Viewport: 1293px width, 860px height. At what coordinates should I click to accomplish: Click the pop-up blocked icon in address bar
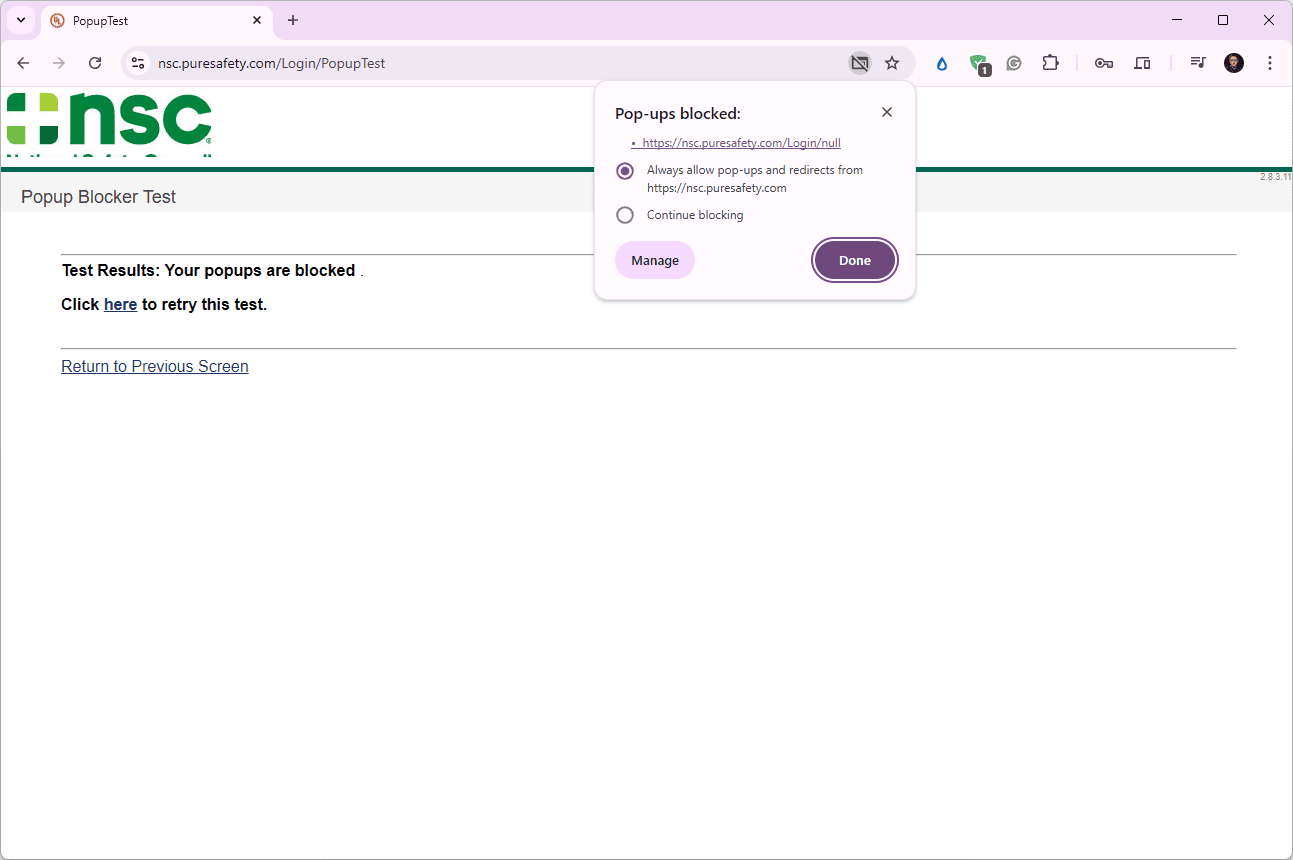pos(859,63)
